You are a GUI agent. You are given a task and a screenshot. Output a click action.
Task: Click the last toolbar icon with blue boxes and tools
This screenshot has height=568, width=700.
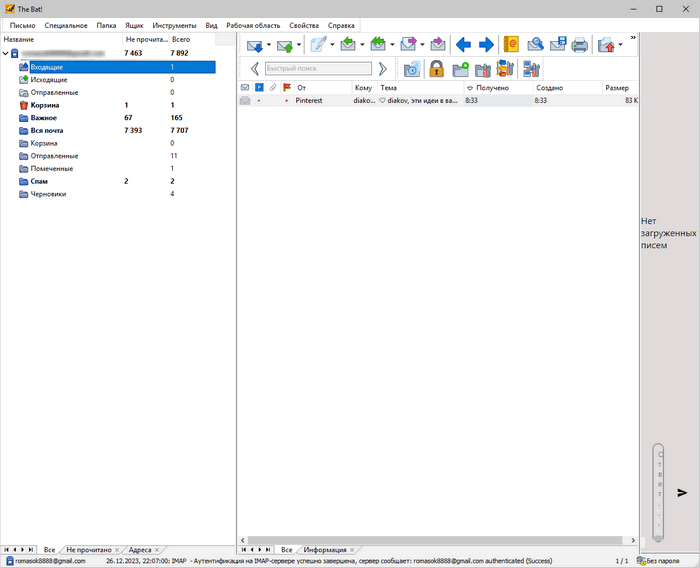(531, 69)
